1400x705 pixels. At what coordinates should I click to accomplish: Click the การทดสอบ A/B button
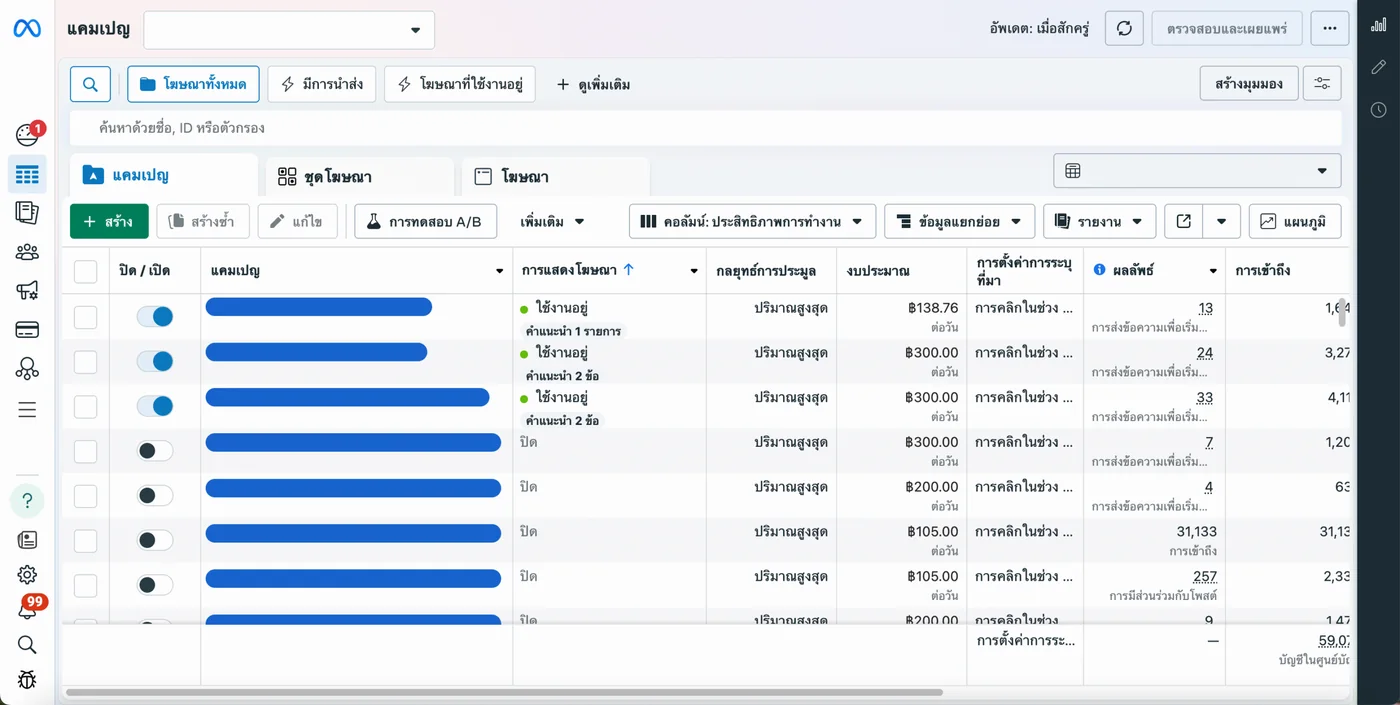(x=425, y=221)
